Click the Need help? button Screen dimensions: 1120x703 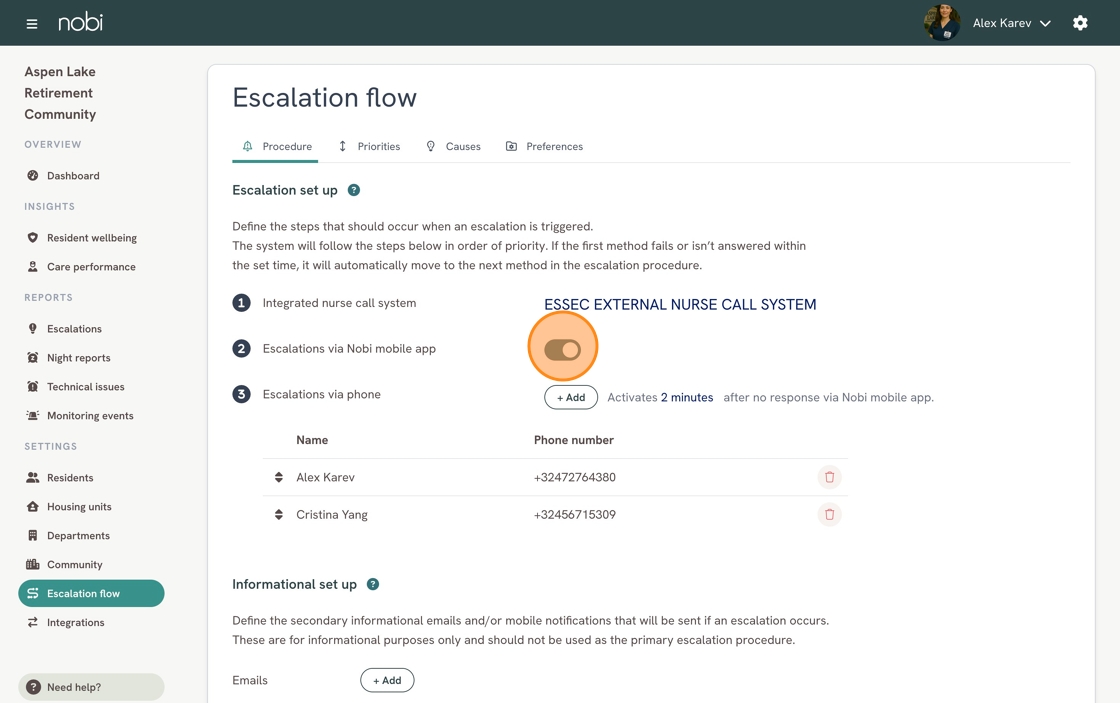91,687
